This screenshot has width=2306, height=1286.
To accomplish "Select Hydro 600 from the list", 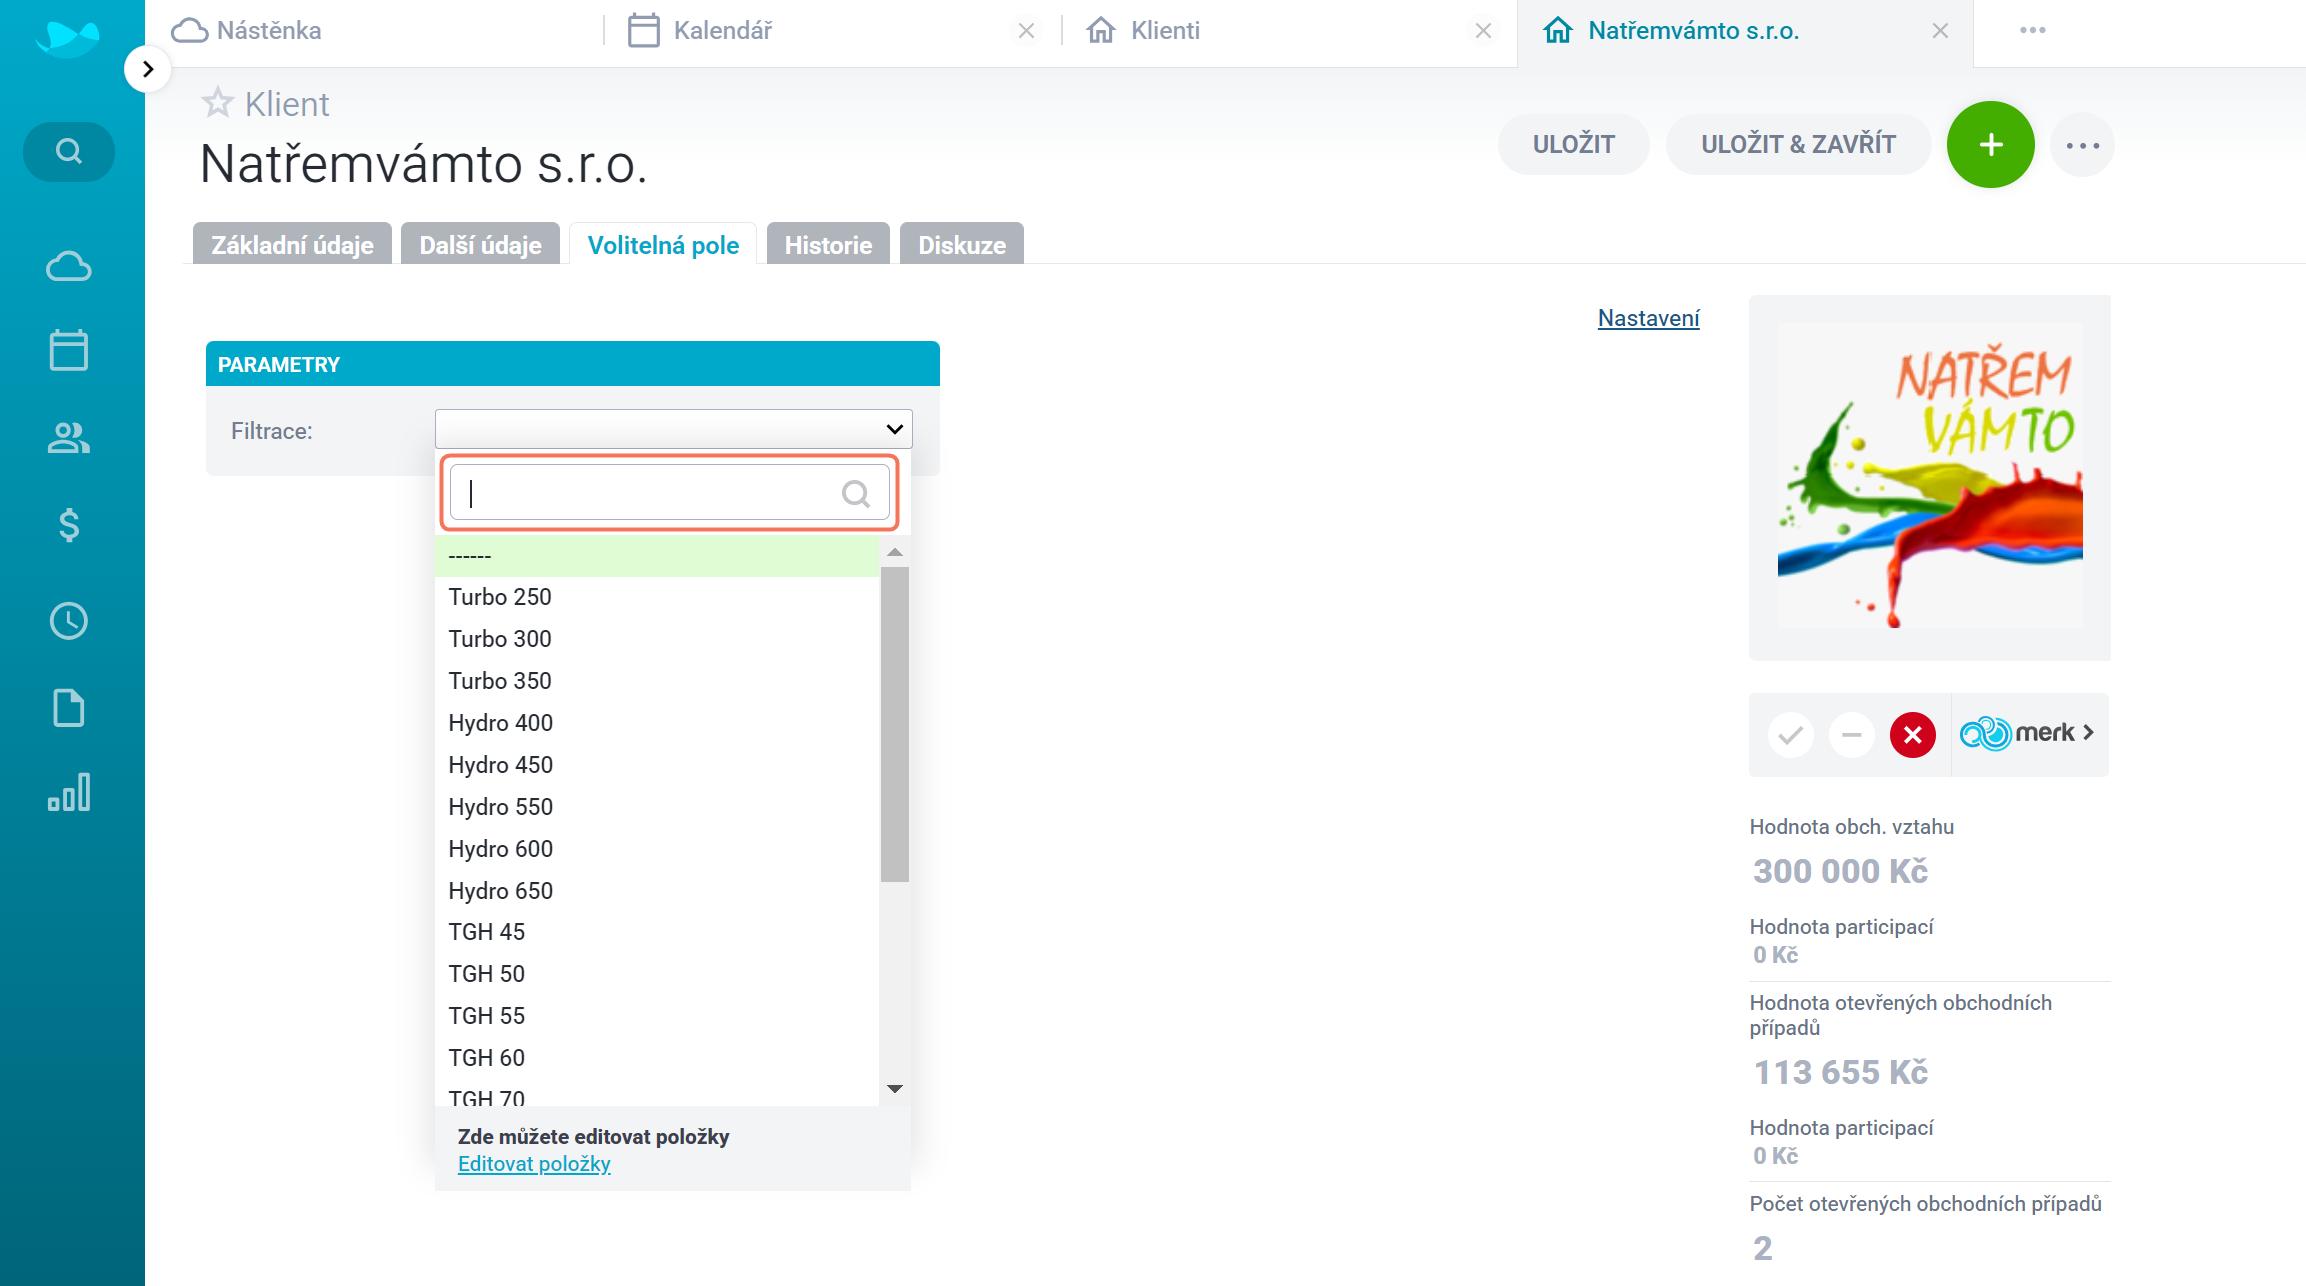I will point(657,849).
